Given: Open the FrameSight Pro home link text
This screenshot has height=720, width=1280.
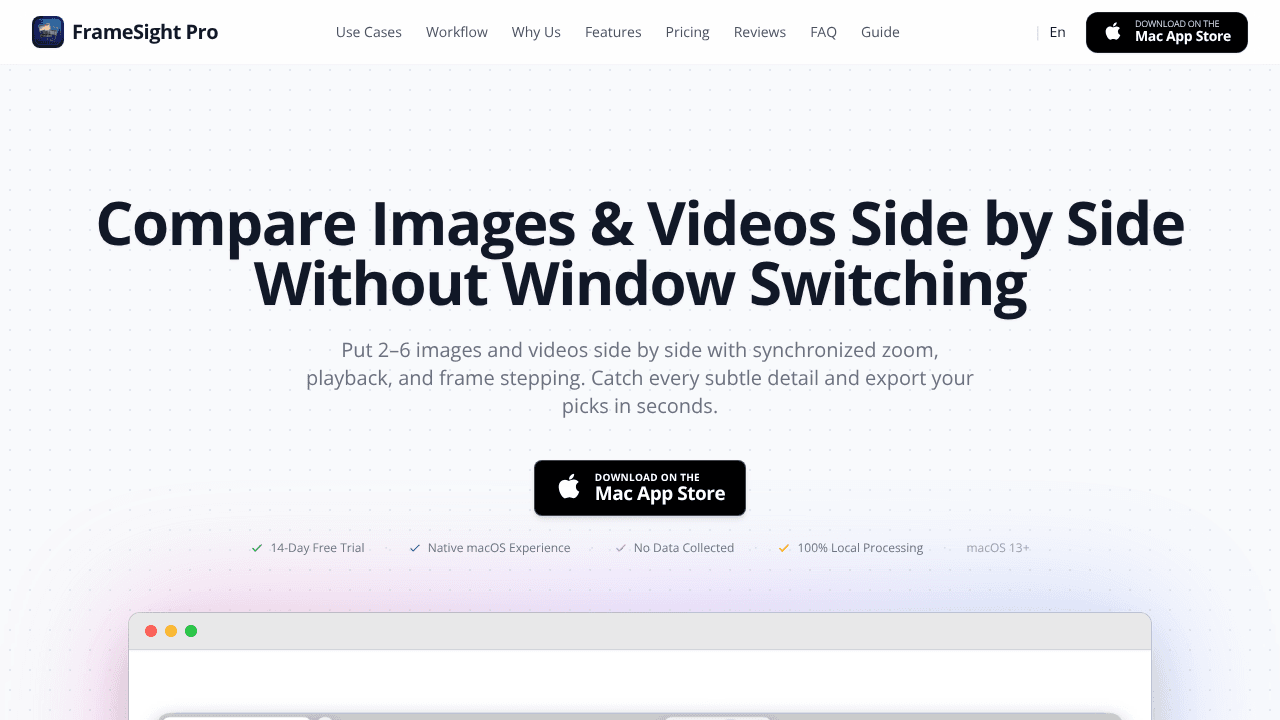Looking at the screenshot, I should coord(145,32).
